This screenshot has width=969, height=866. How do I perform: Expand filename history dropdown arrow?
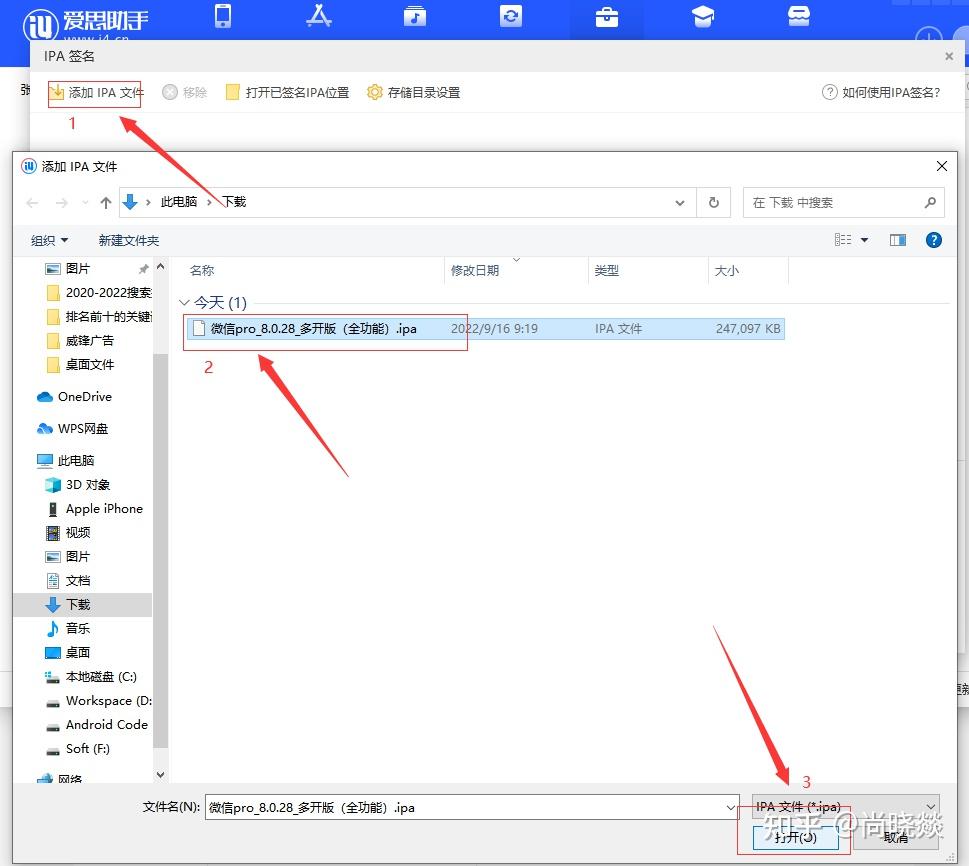click(730, 808)
